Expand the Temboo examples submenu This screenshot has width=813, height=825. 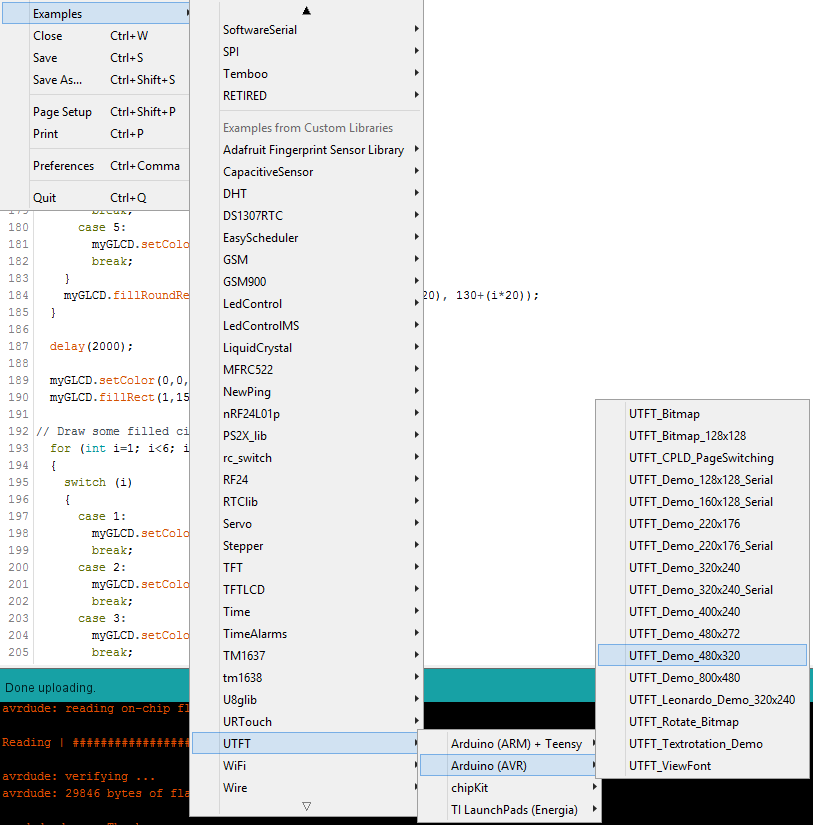306,74
